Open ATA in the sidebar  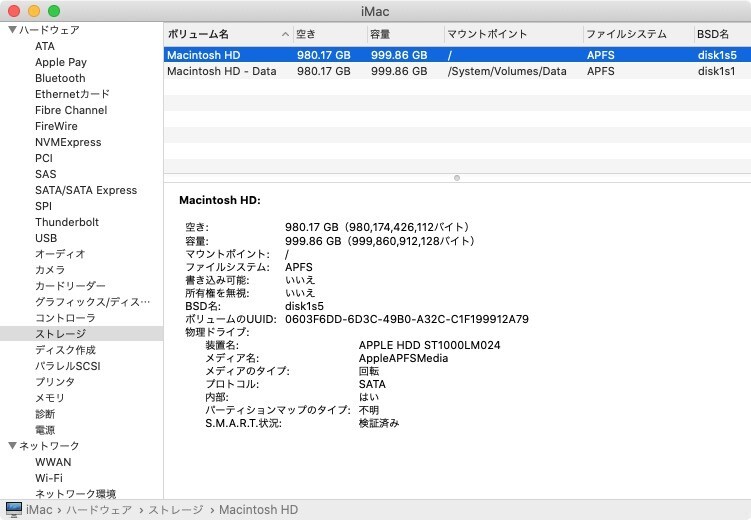pyautogui.click(x=45, y=46)
